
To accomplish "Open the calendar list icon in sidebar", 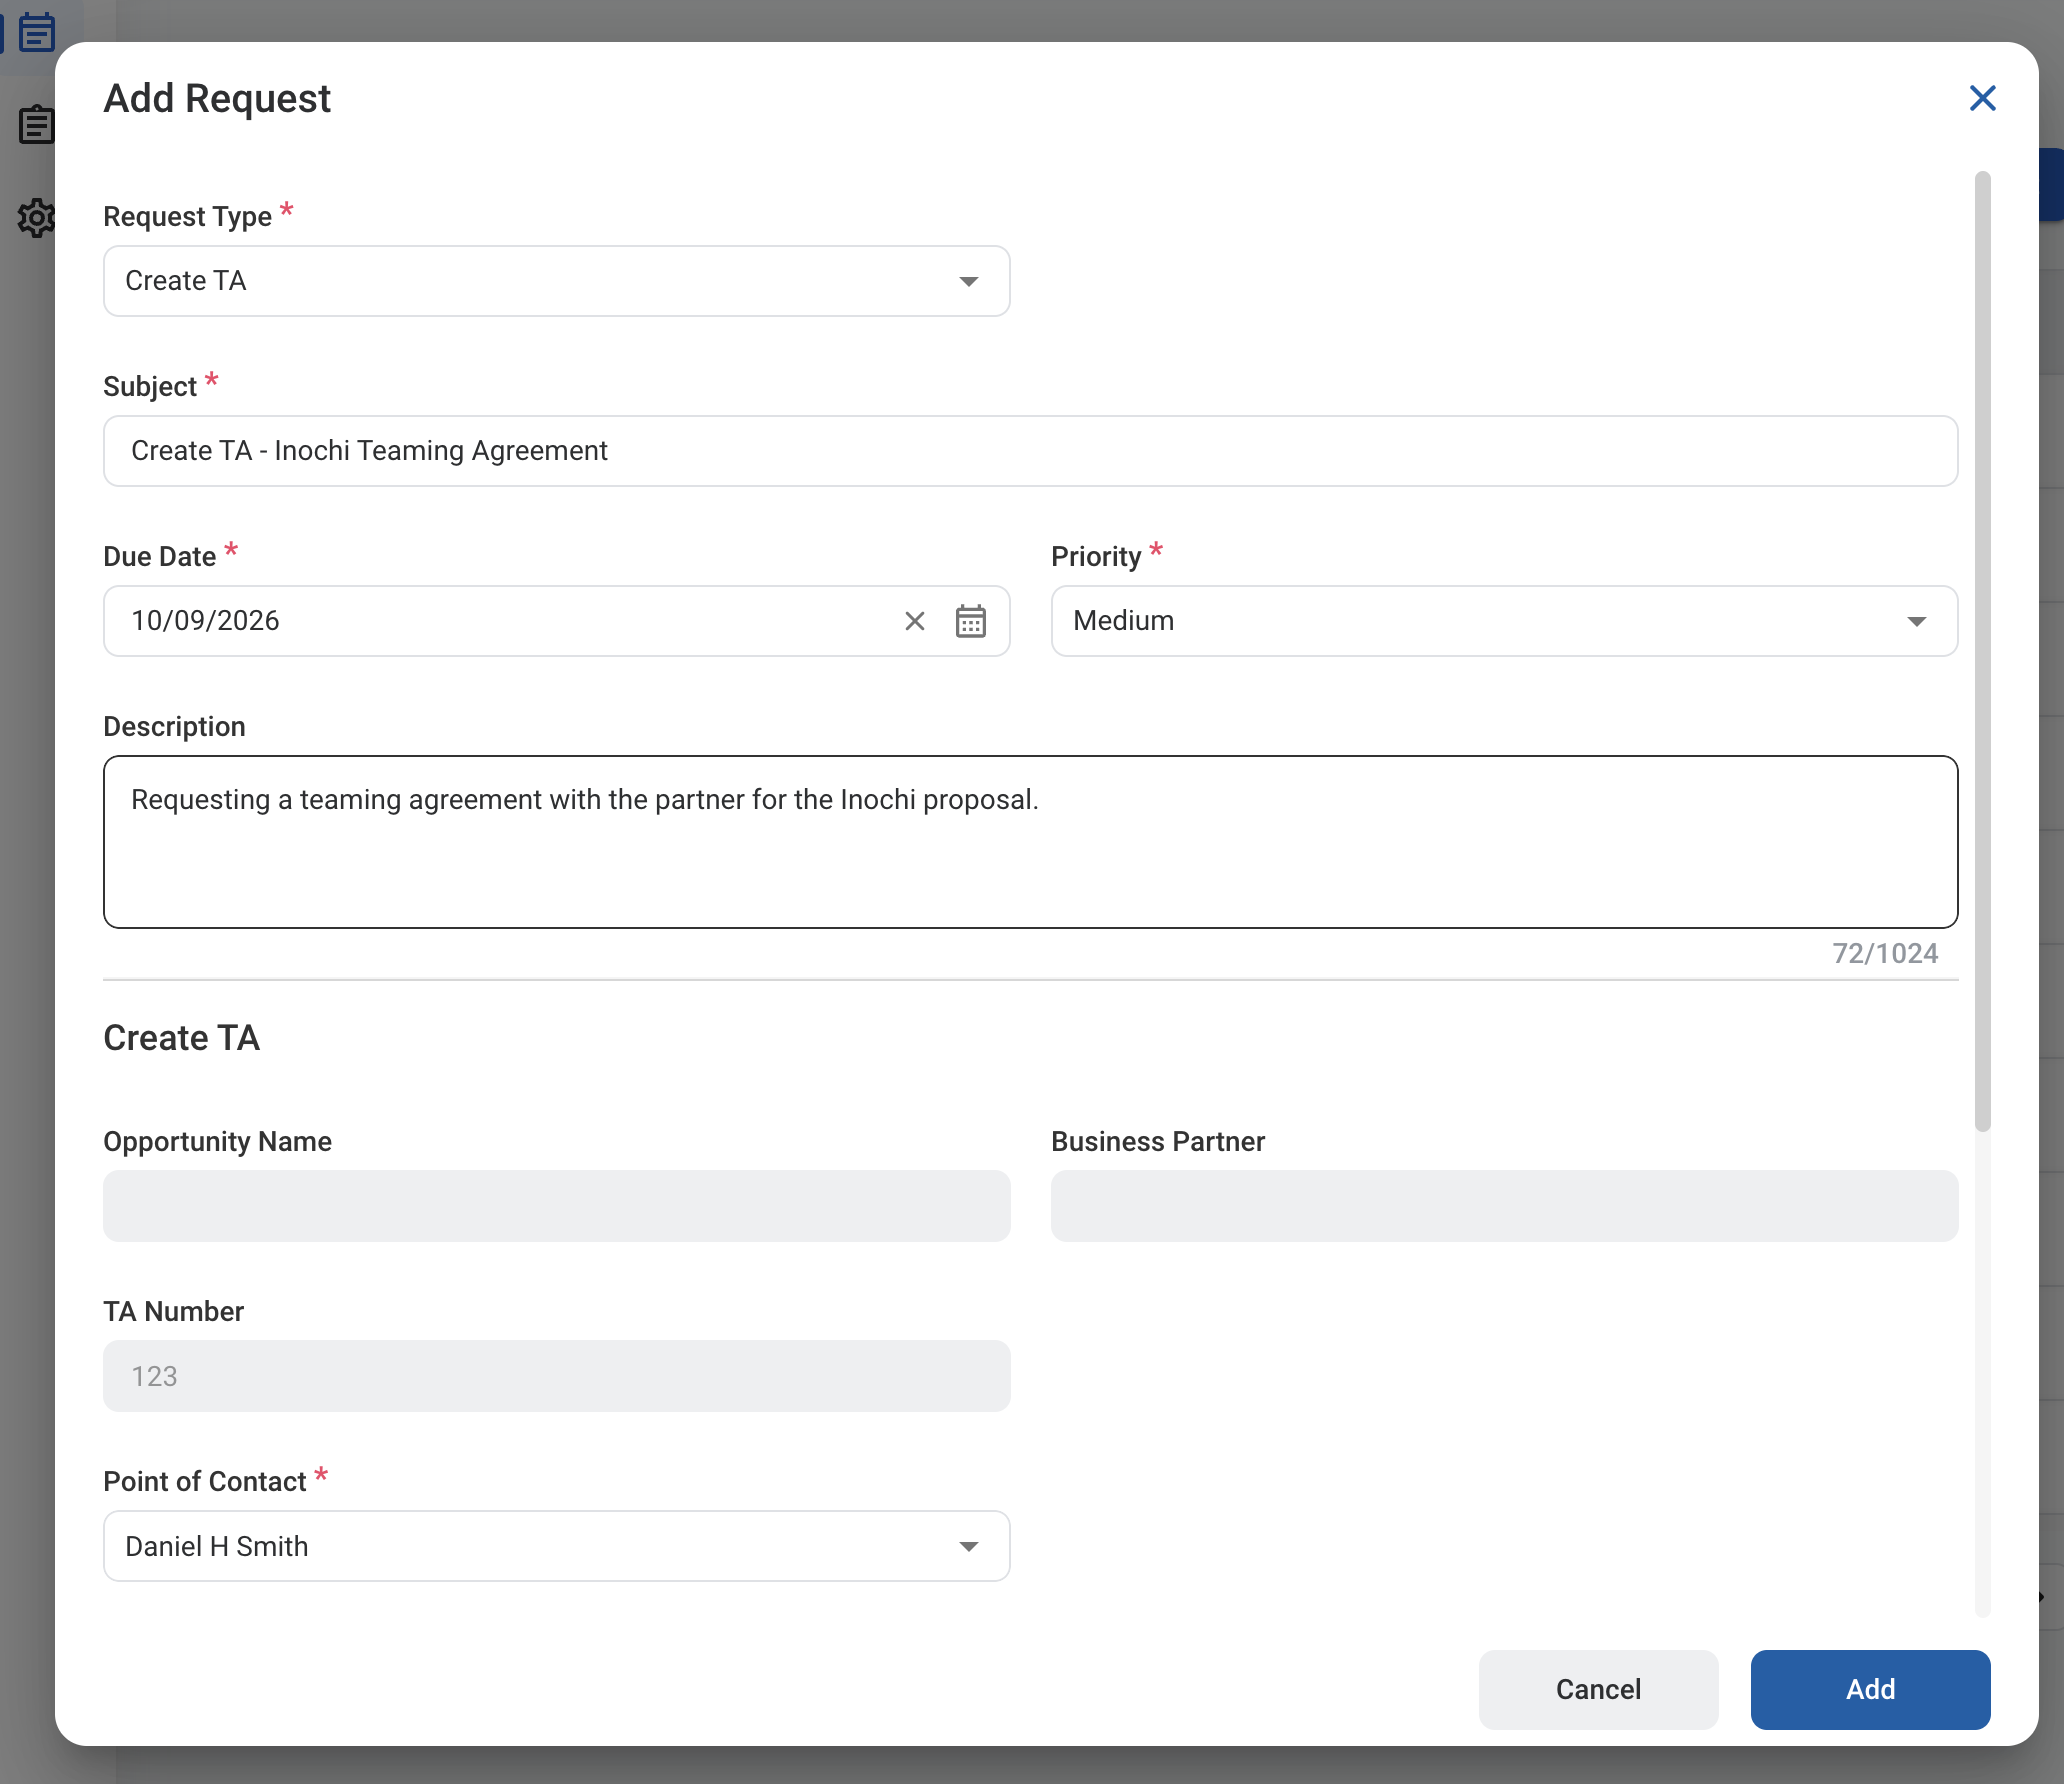I will (37, 32).
